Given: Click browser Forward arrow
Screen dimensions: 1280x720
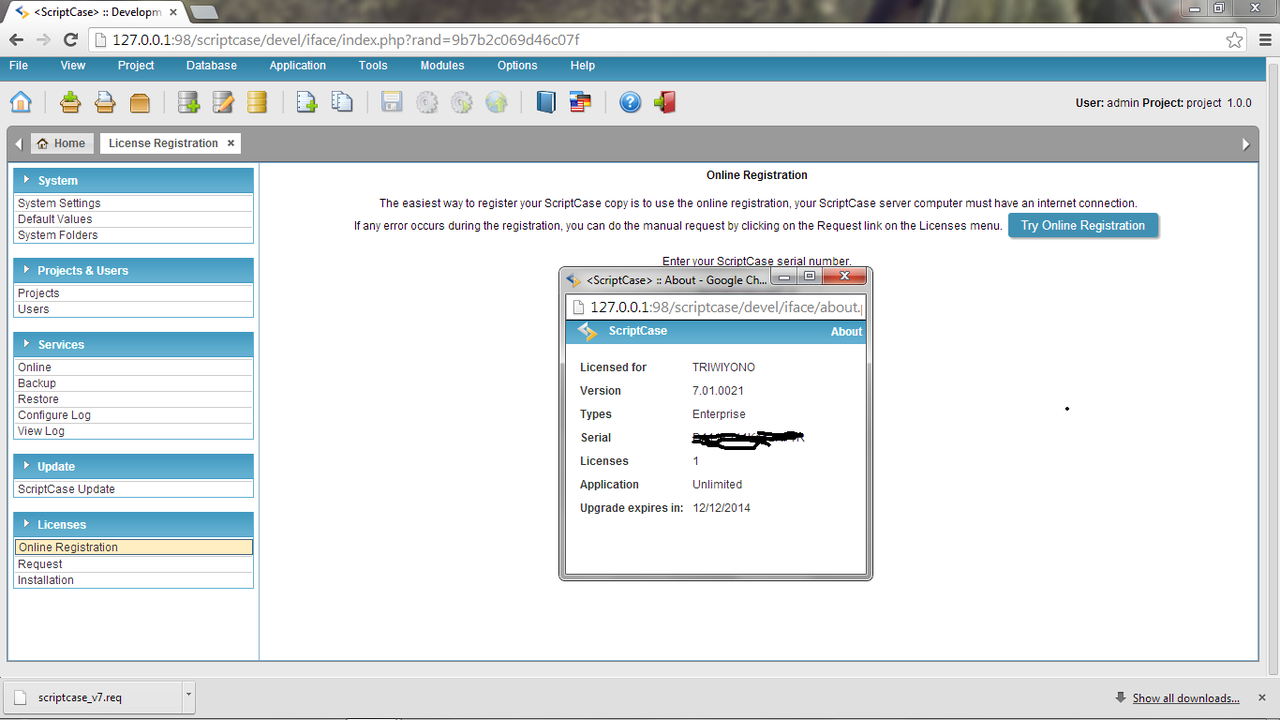Looking at the screenshot, I should coord(43,40).
